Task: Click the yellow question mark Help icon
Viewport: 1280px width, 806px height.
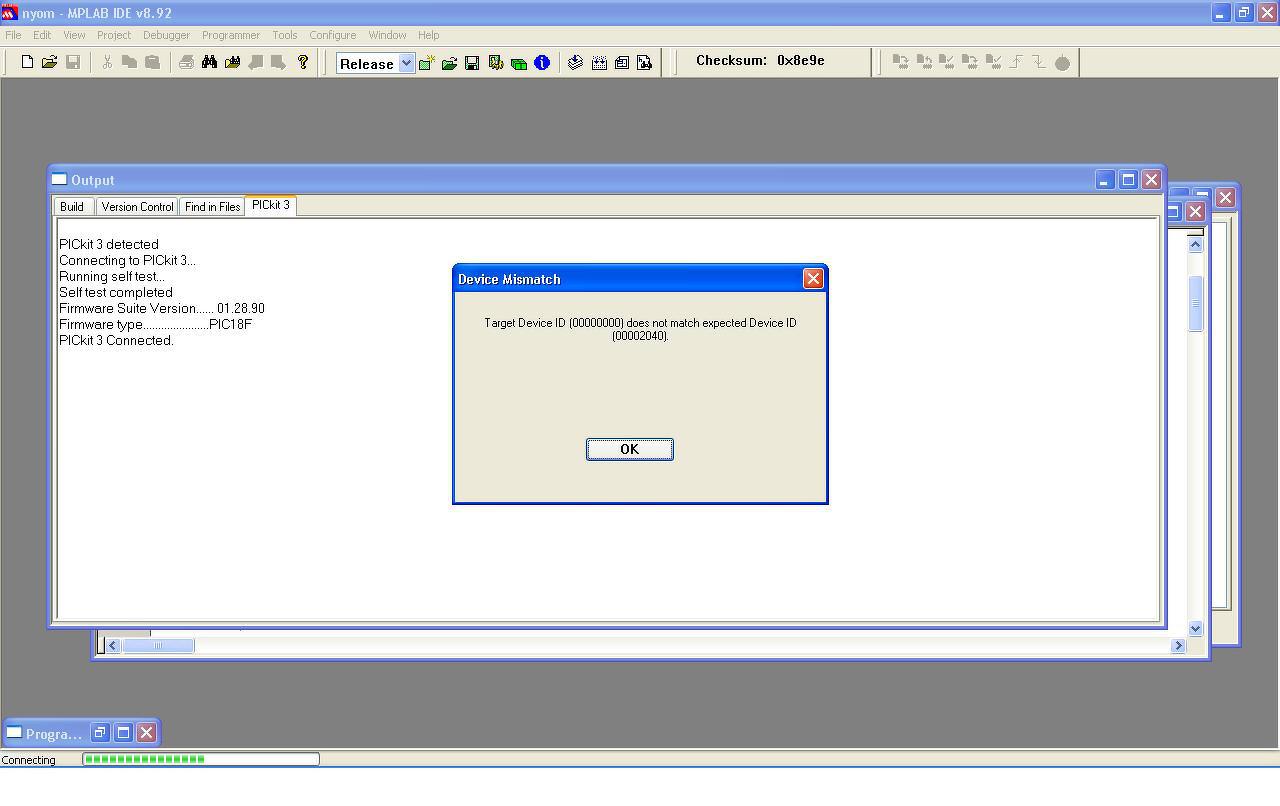Action: point(303,62)
